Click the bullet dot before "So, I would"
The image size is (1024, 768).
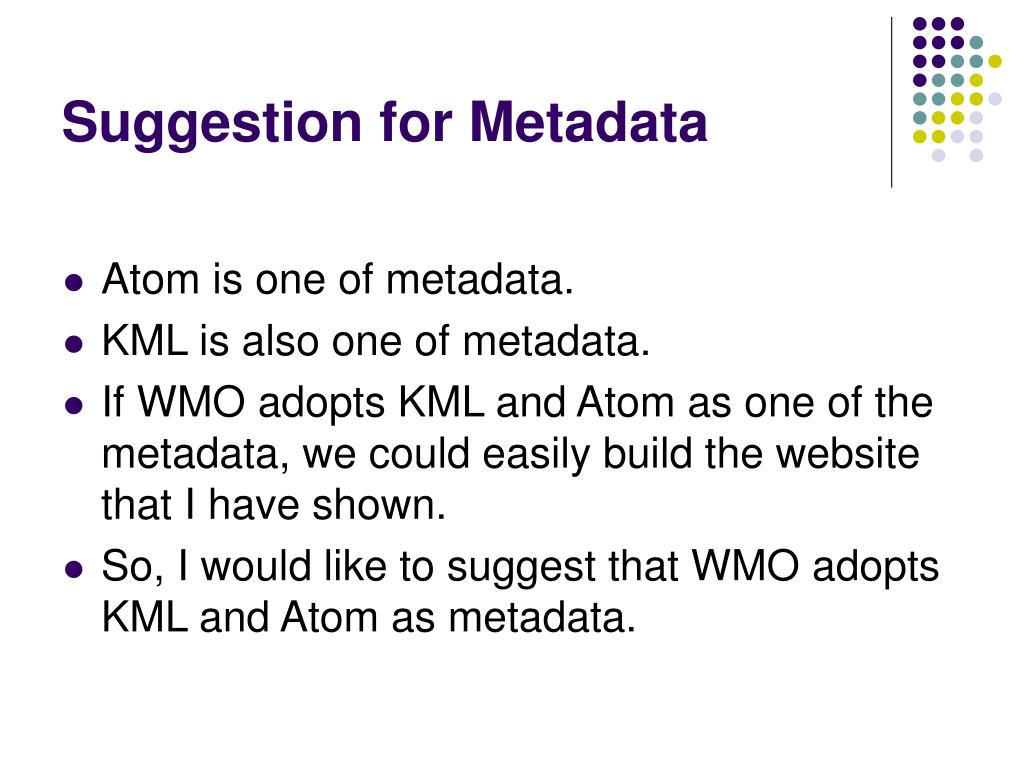74,569
